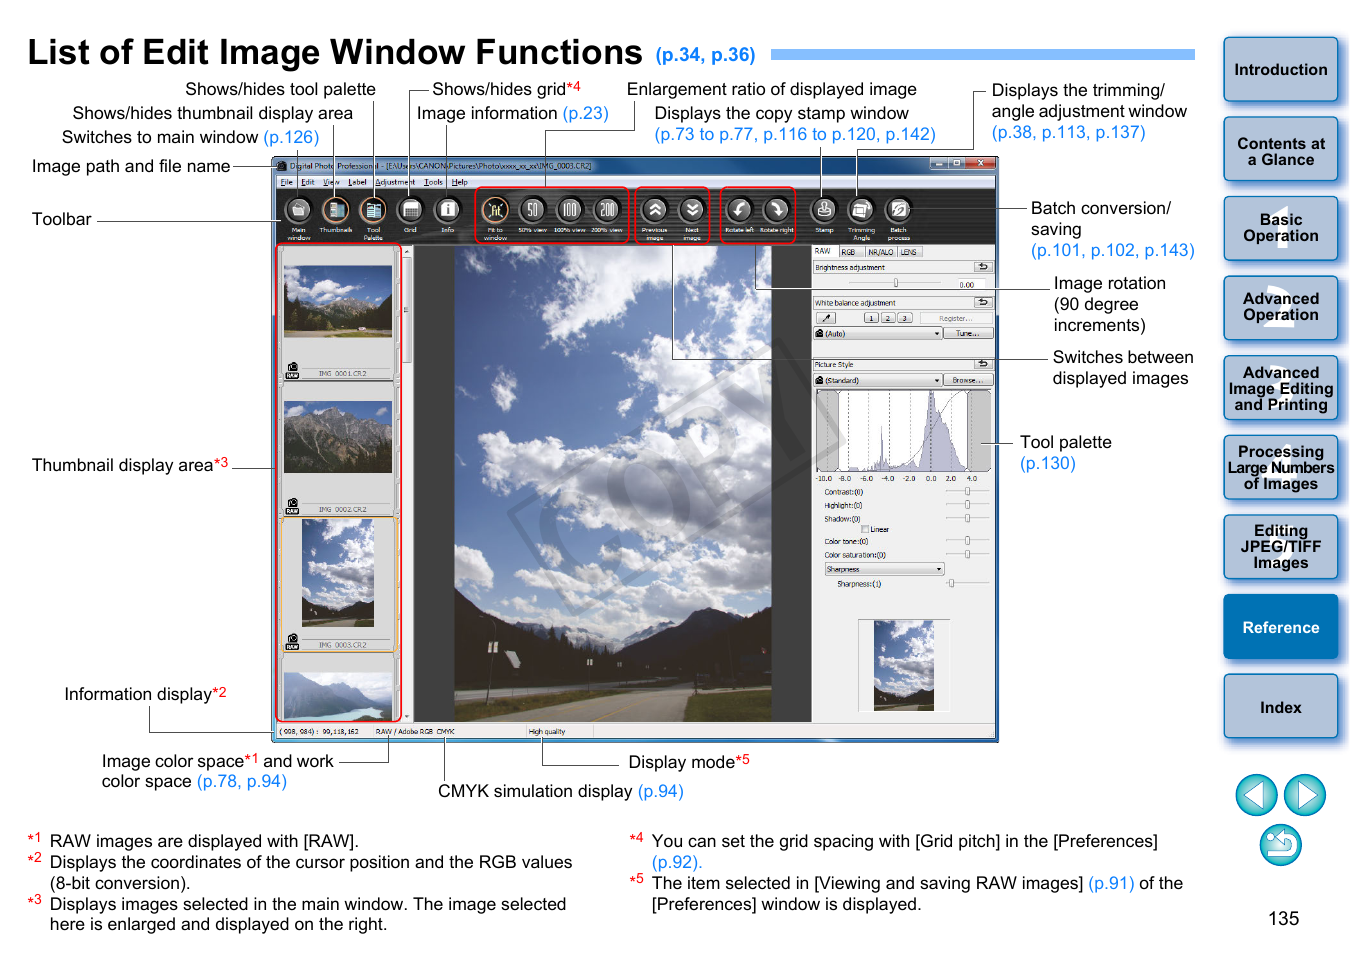Click the Browse... button for Picture Style
The image size is (1350, 954).
tap(967, 381)
